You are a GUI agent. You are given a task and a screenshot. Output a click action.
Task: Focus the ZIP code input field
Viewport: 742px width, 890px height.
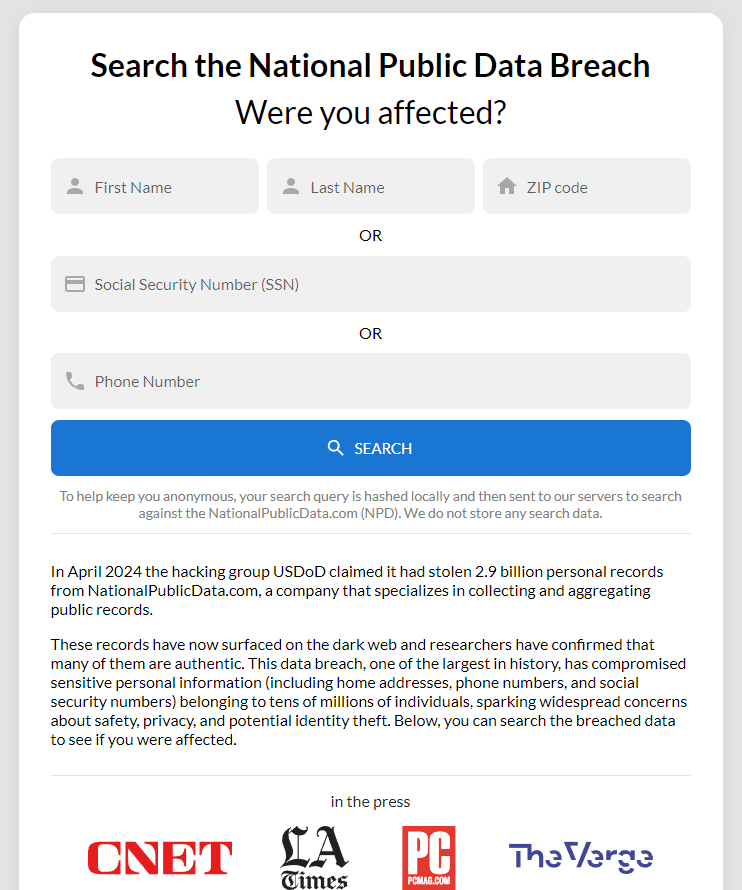pyautogui.click(x=602, y=187)
